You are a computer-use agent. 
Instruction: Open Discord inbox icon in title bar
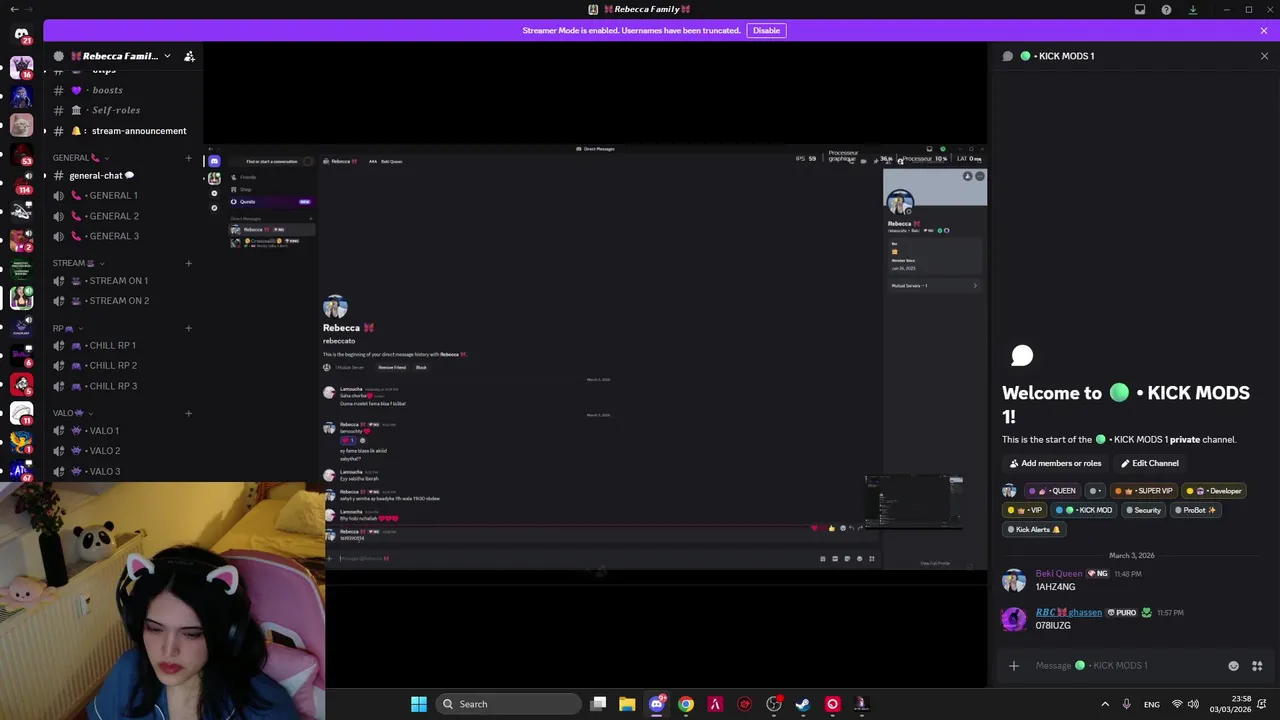1140,9
